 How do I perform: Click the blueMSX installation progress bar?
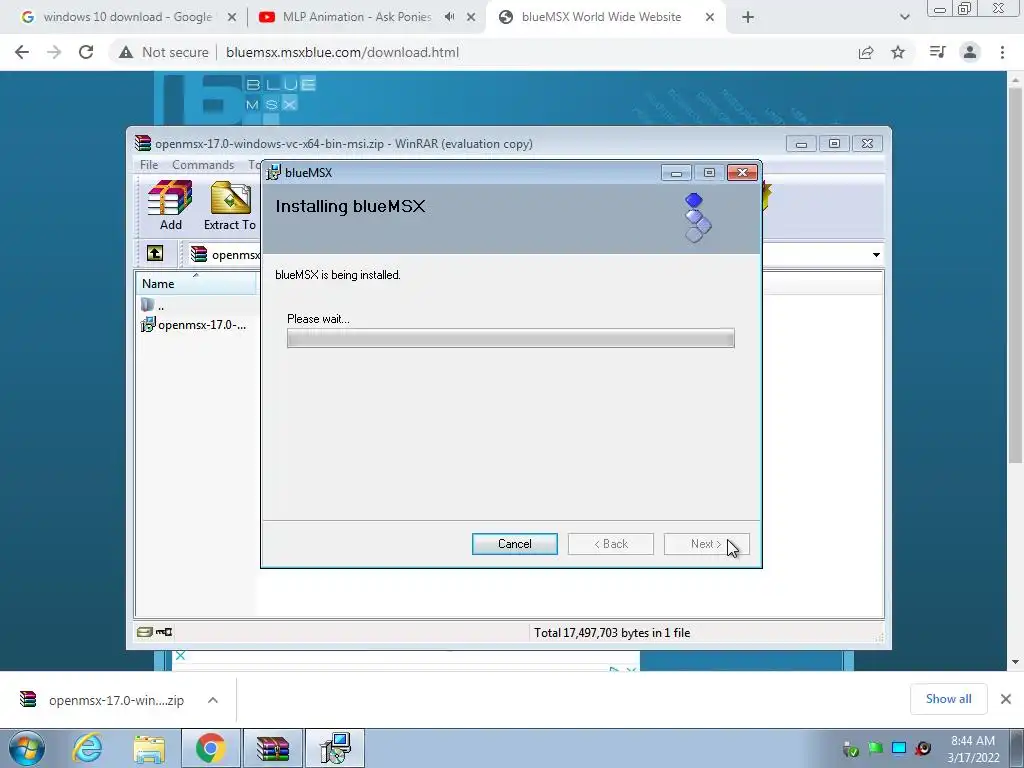pos(511,338)
